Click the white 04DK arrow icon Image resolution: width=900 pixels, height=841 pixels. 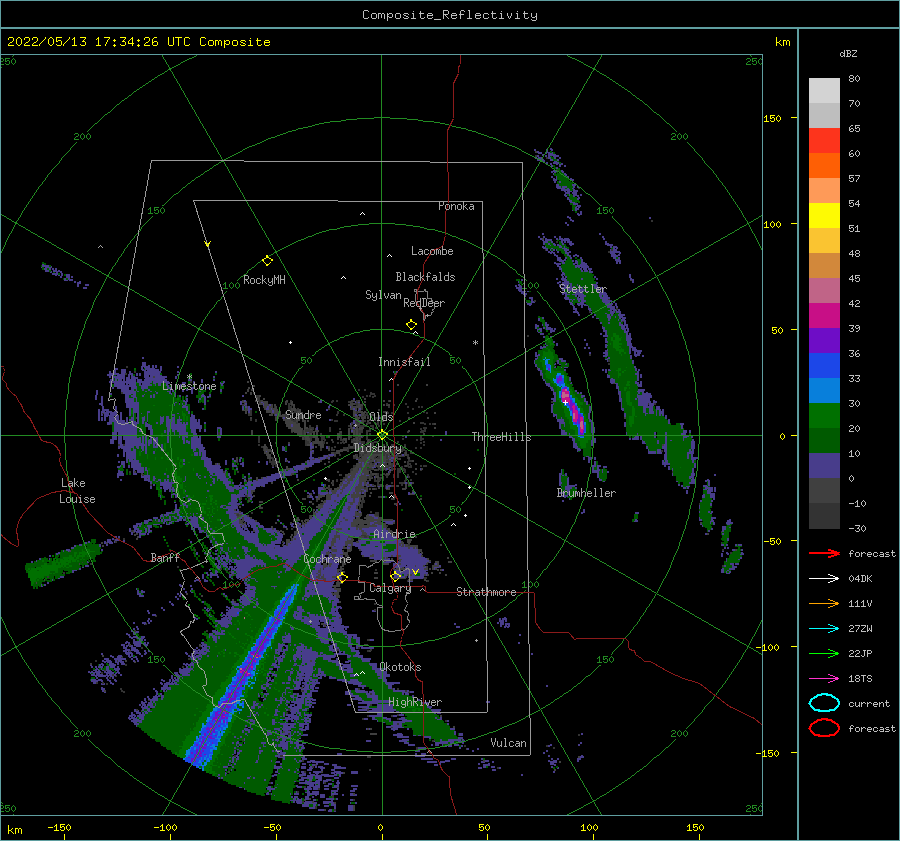click(x=824, y=579)
